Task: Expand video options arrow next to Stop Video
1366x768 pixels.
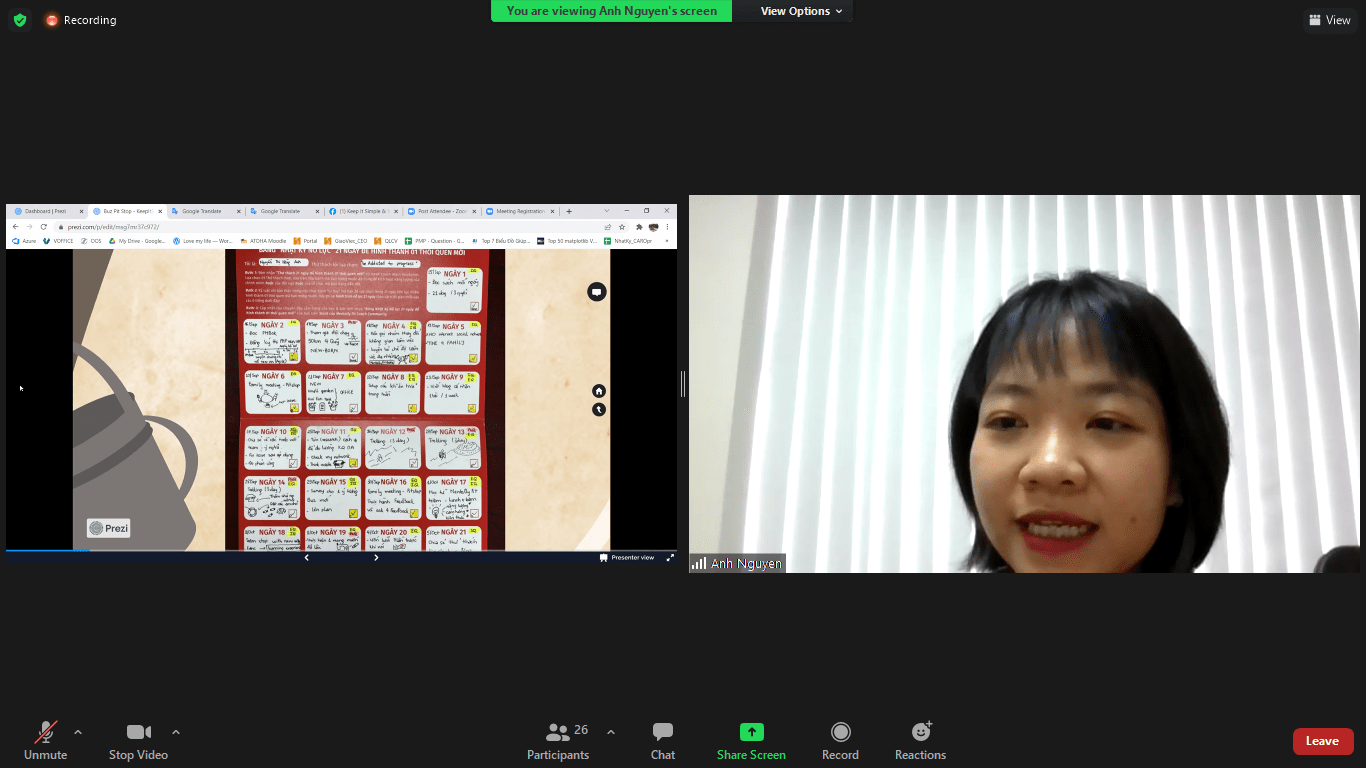Action: [x=176, y=731]
